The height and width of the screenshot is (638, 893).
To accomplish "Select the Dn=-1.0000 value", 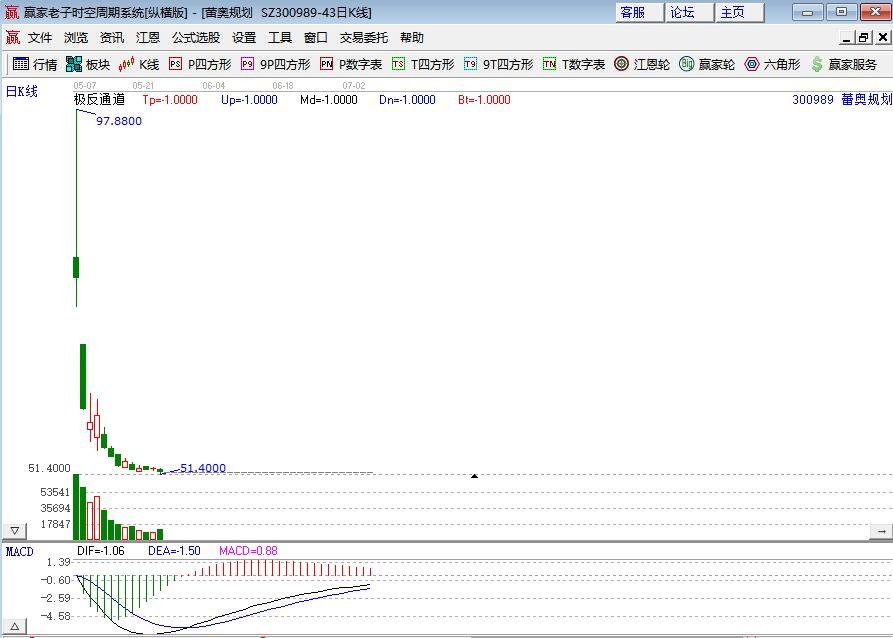I will (407, 100).
